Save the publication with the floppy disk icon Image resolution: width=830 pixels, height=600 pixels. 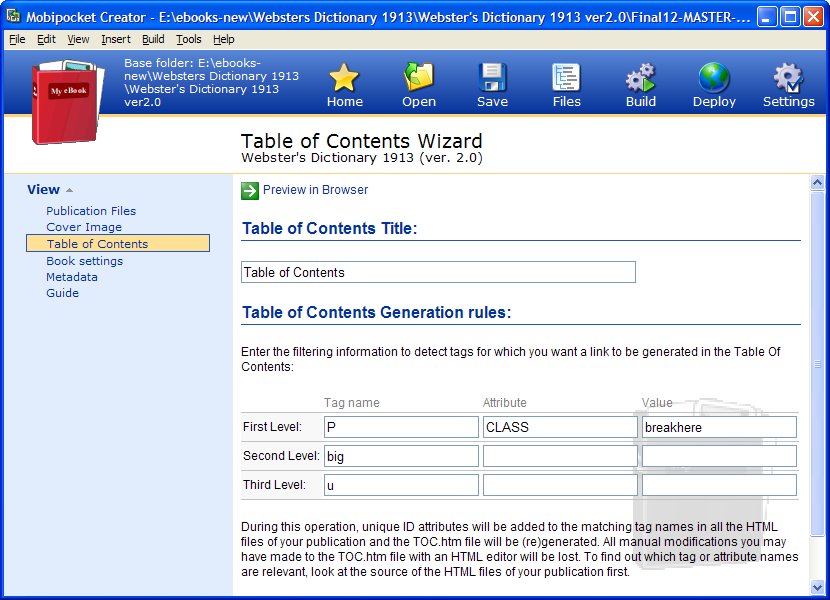click(x=492, y=77)
